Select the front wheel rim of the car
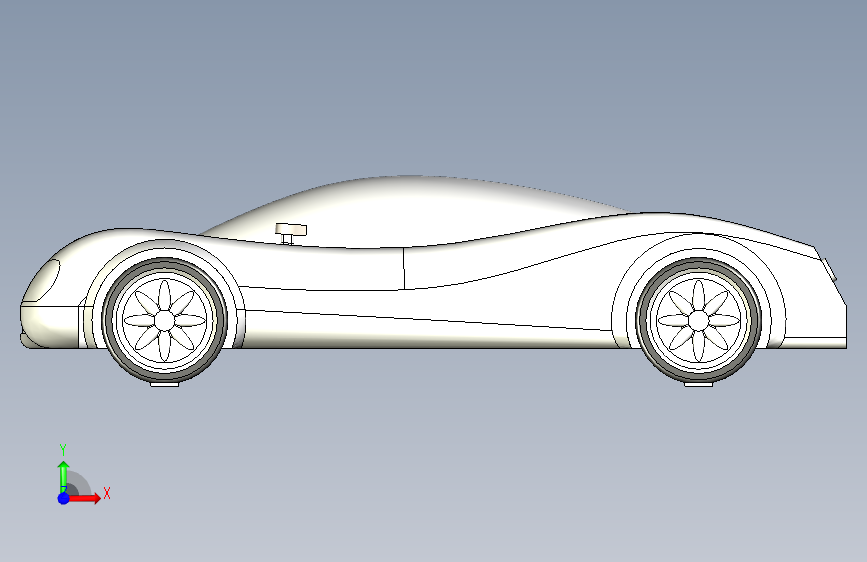This screenshot has width=867, height=562. click(165, 320)
